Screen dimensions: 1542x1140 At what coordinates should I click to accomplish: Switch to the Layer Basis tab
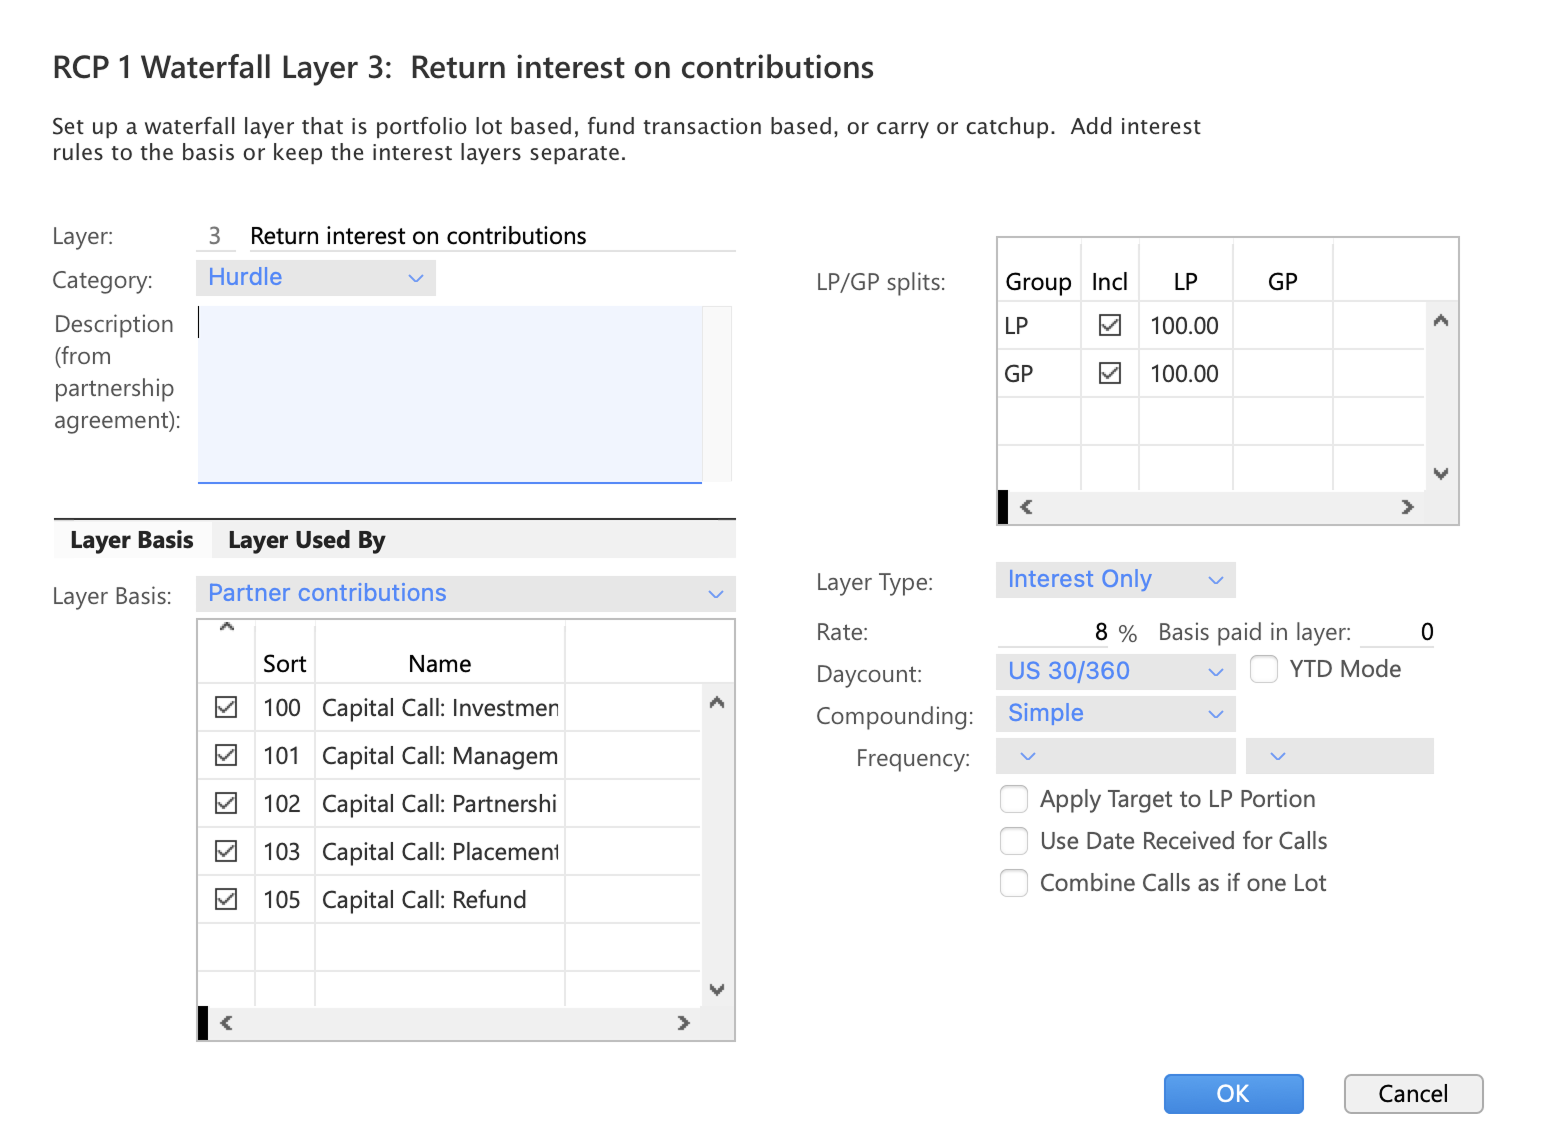132,540
